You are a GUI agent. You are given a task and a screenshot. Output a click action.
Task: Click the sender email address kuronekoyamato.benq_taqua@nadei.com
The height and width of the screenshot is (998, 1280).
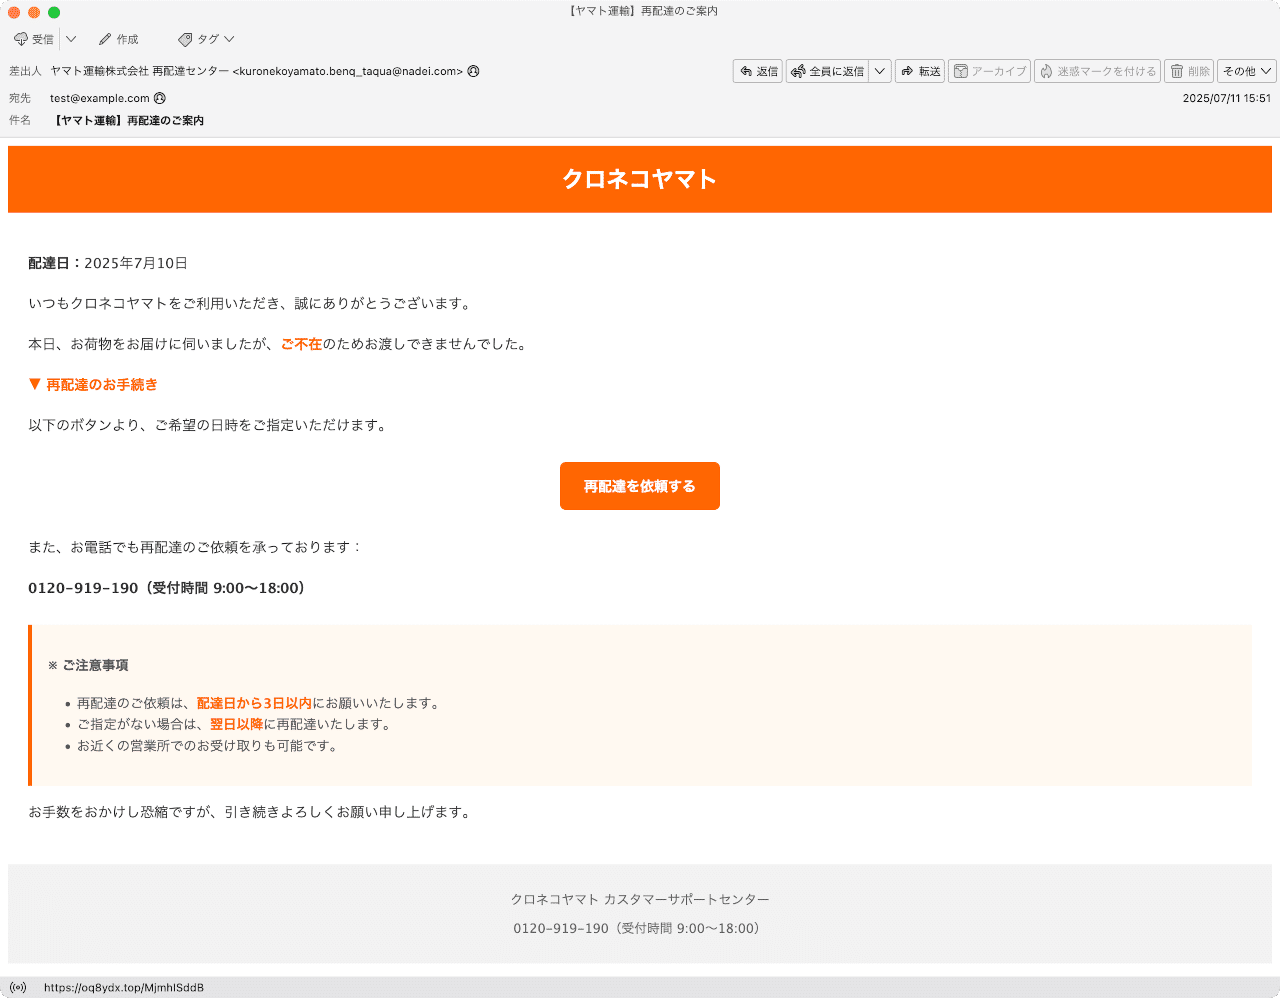tap(348, 71)
